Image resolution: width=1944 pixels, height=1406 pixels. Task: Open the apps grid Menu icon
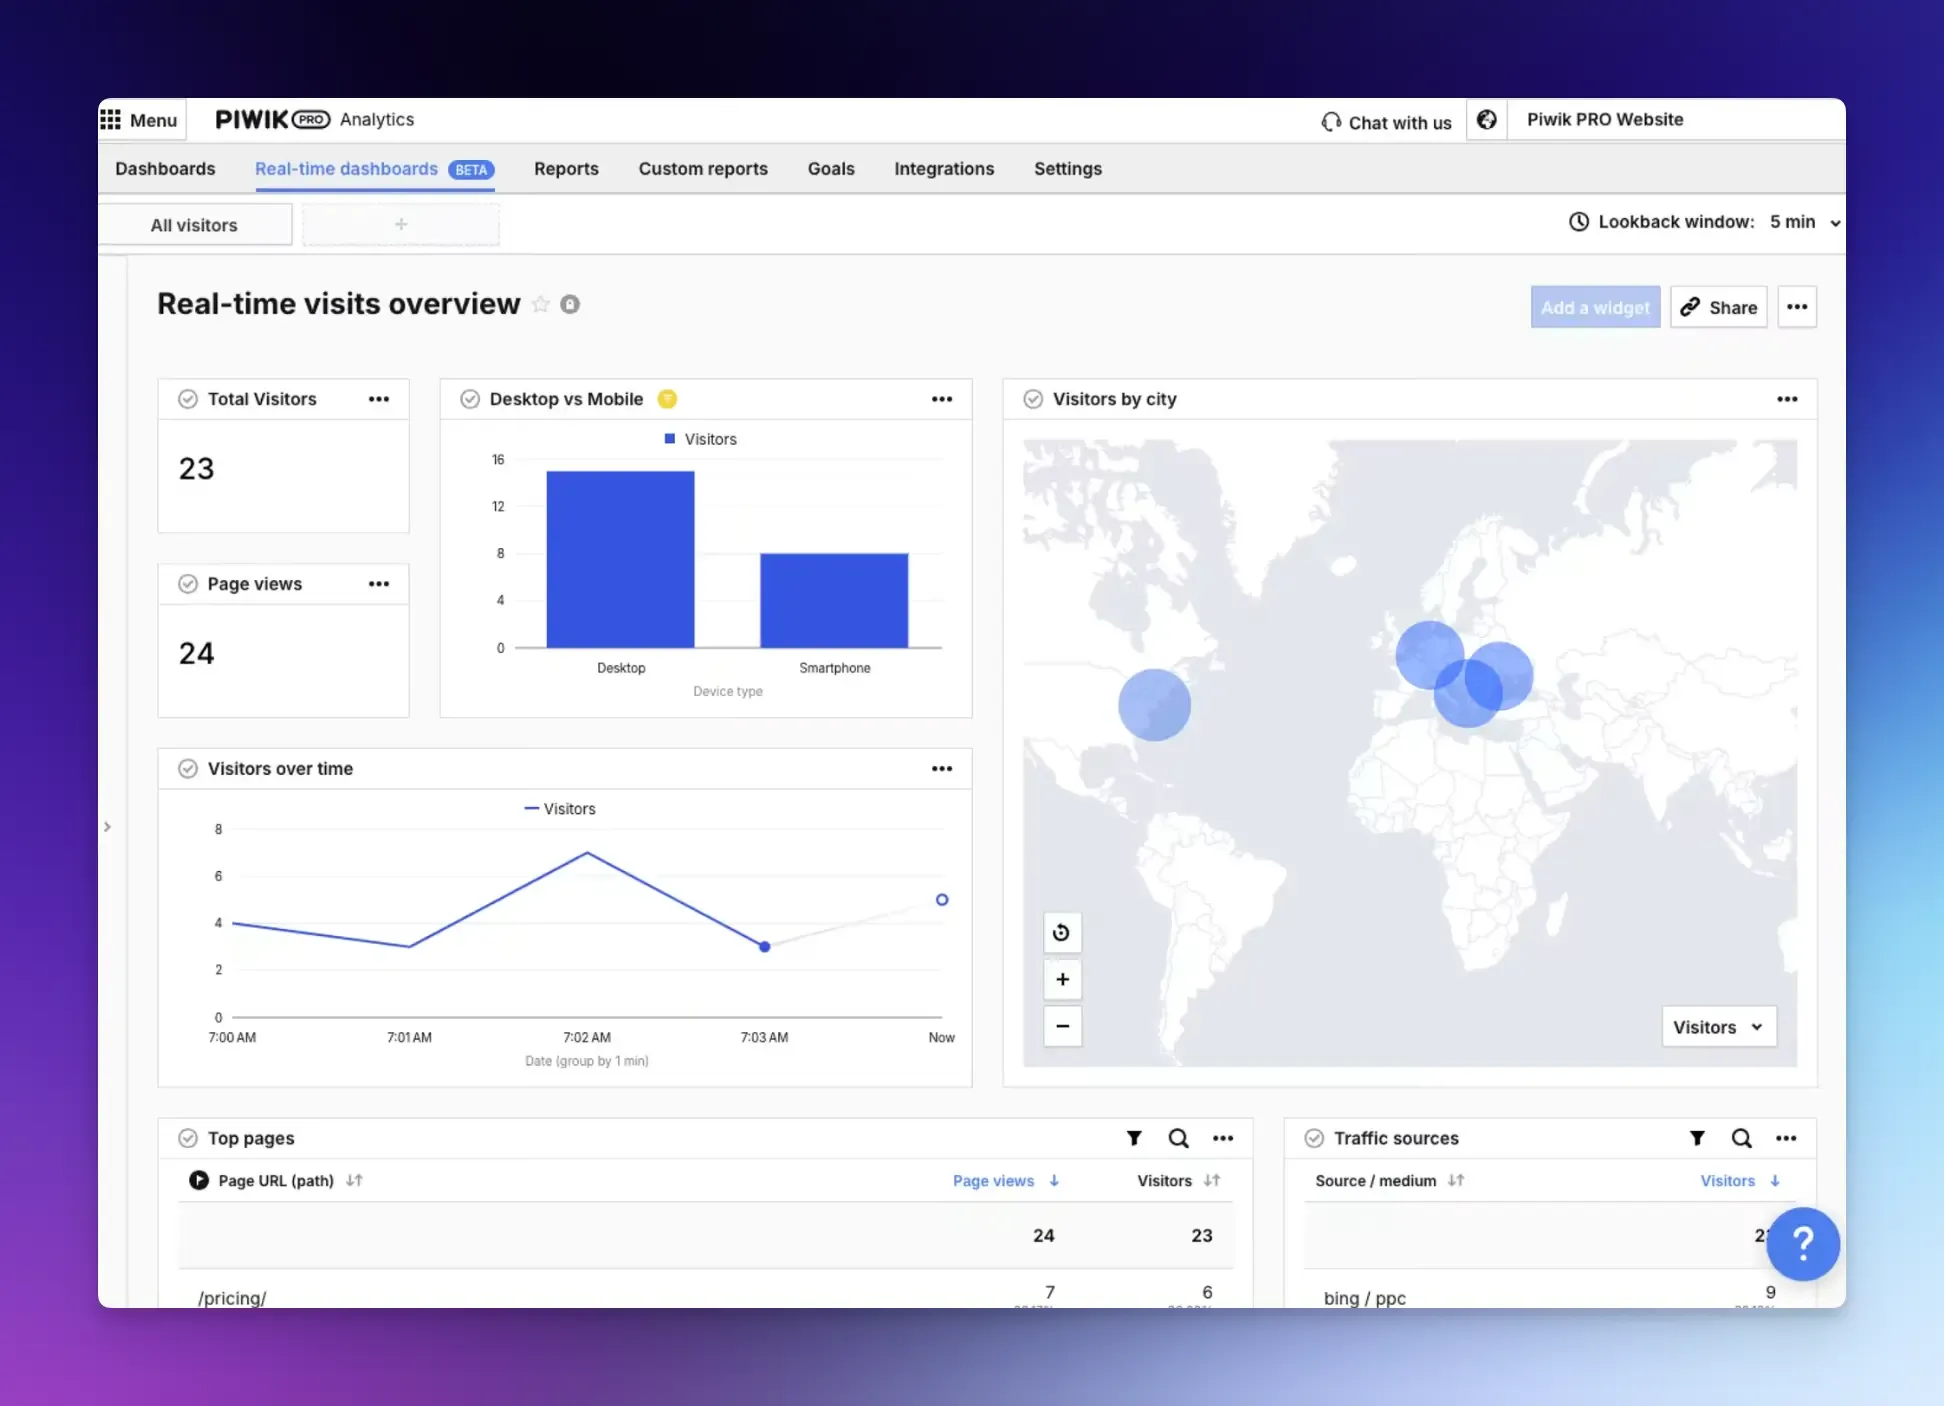(111, 120)
